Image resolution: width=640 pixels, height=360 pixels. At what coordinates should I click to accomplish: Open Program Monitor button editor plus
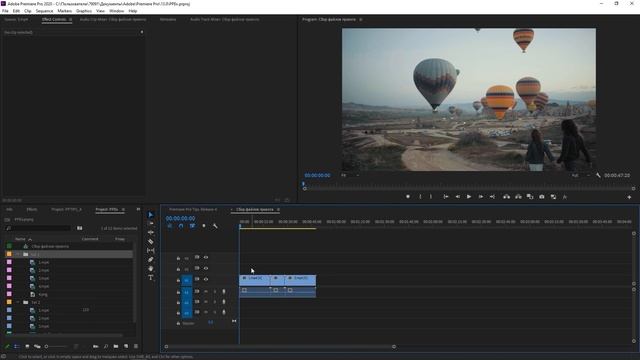(x=629, y=197)
